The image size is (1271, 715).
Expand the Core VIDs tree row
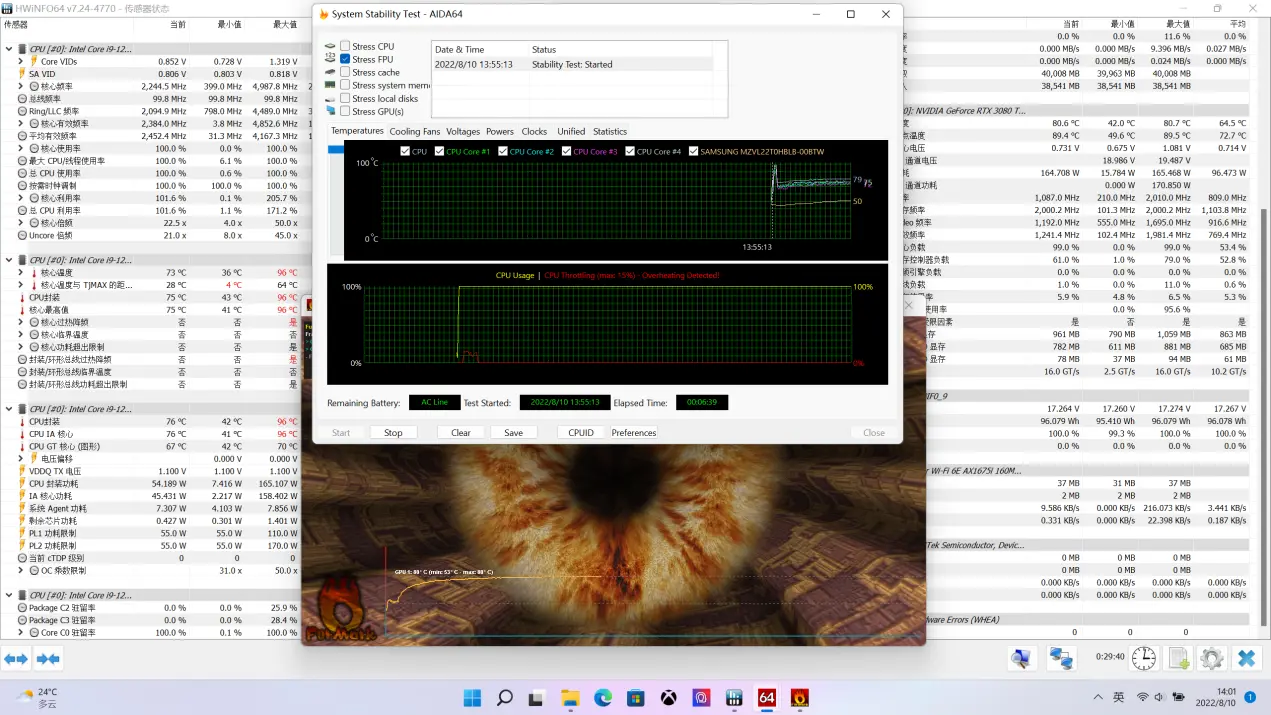(x=20, y=61)
